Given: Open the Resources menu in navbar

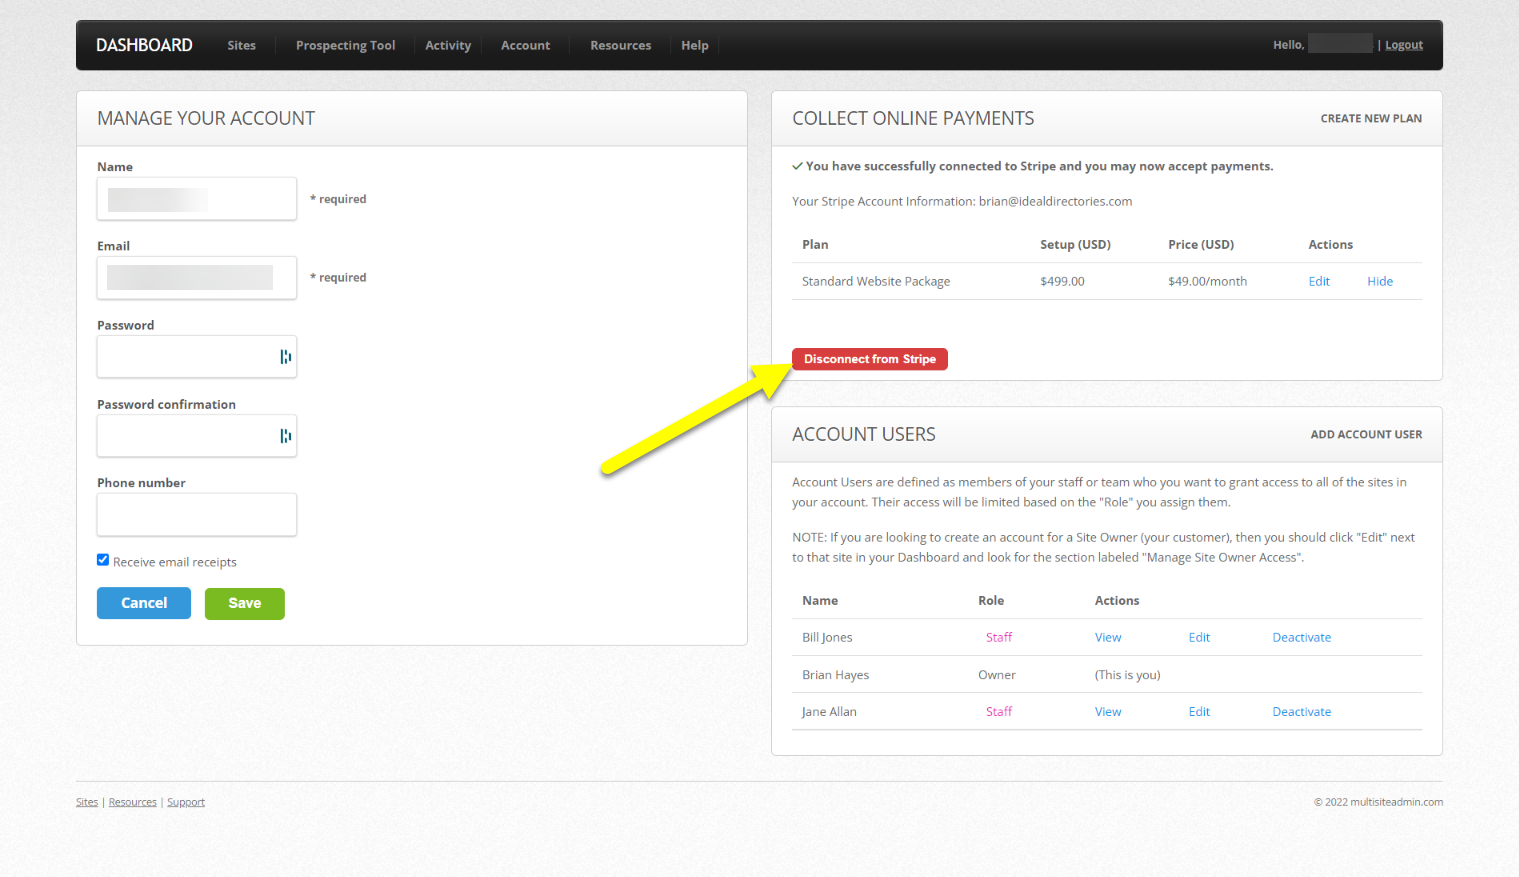Looking at the screenshot, I should coord(620,45).
